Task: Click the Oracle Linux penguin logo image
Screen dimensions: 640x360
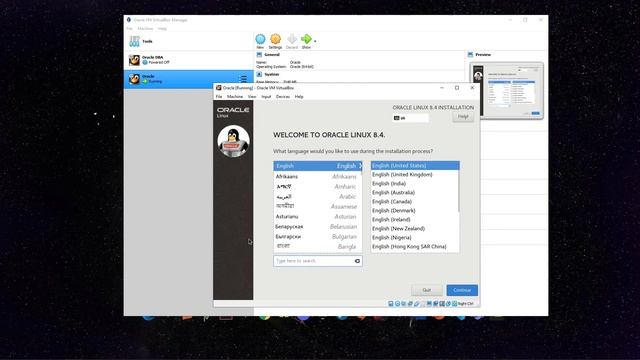Action: click(233, 141)
